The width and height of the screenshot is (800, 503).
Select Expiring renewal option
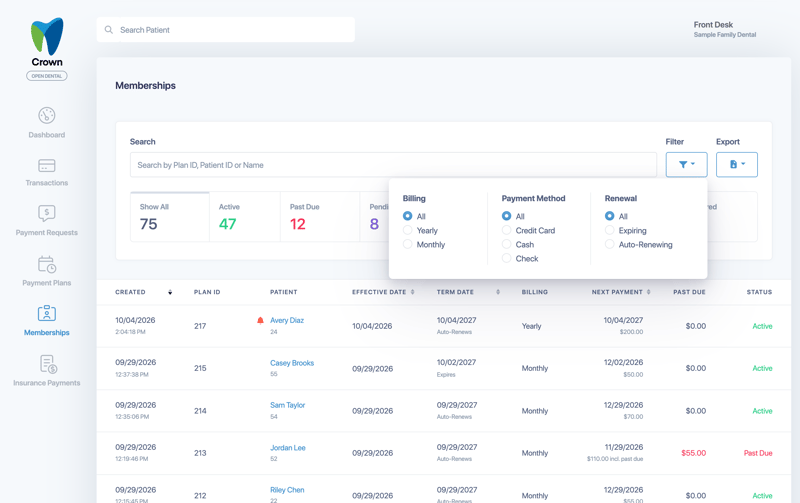[609, 230]
